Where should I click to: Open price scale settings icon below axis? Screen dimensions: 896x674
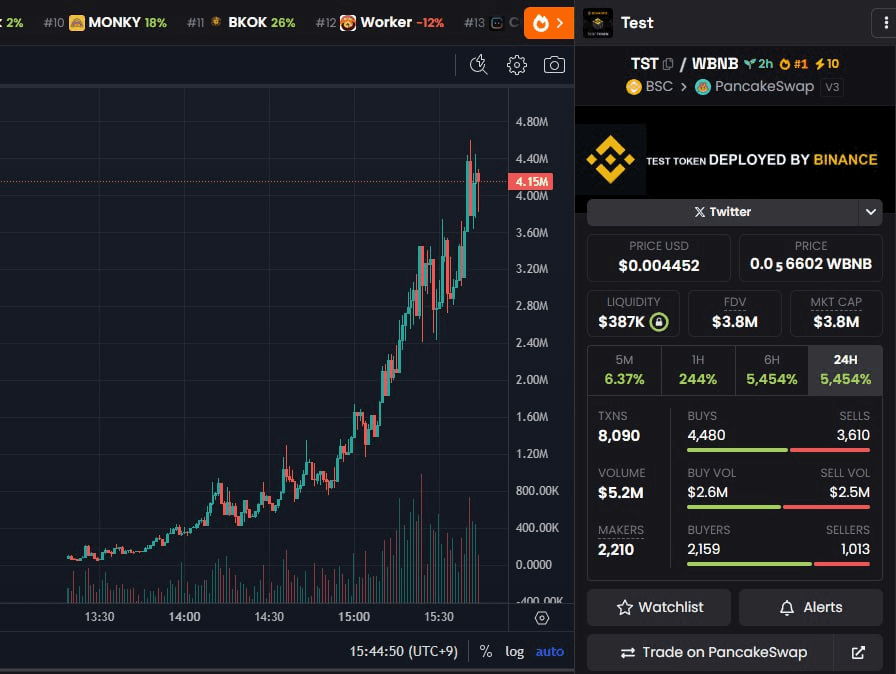542,618
